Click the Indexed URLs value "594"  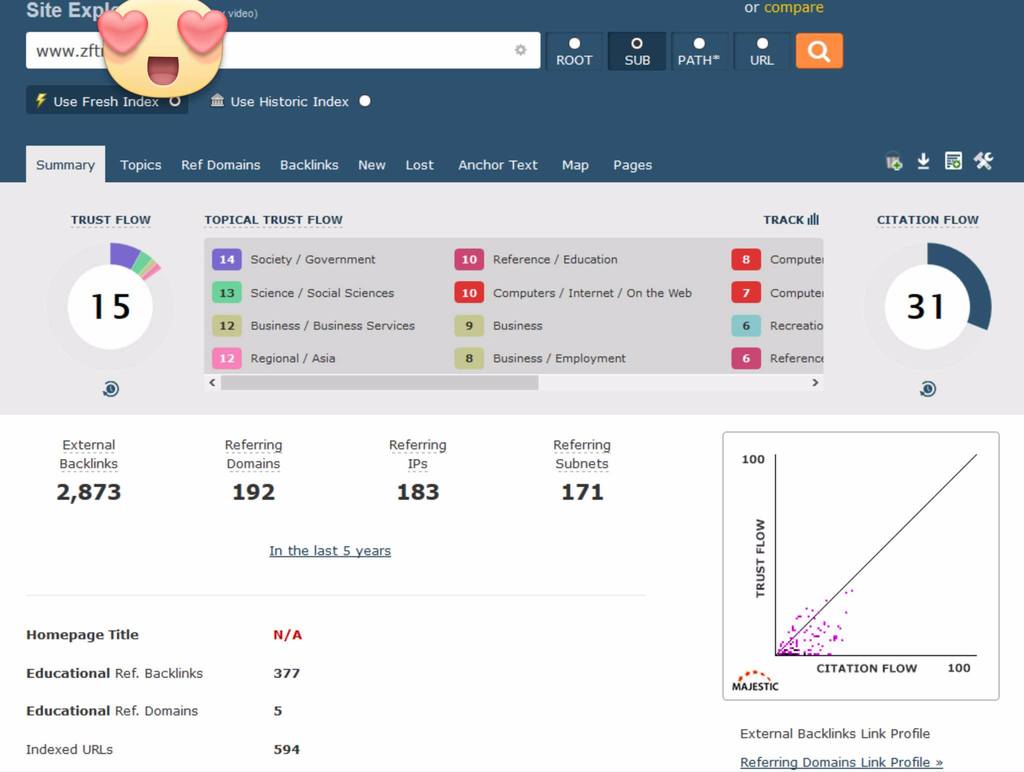tap(287, 750)
